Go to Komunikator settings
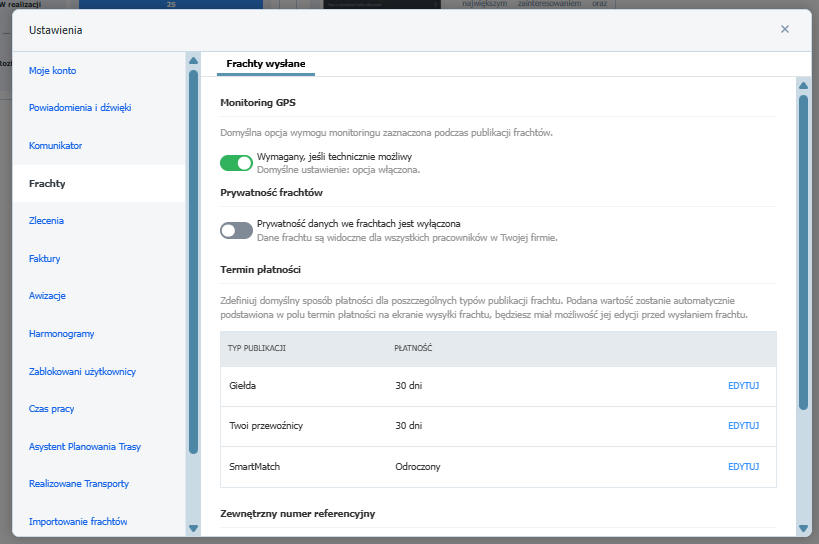Image resolution: width=819 pixels, height=544 pixels. 56,146
